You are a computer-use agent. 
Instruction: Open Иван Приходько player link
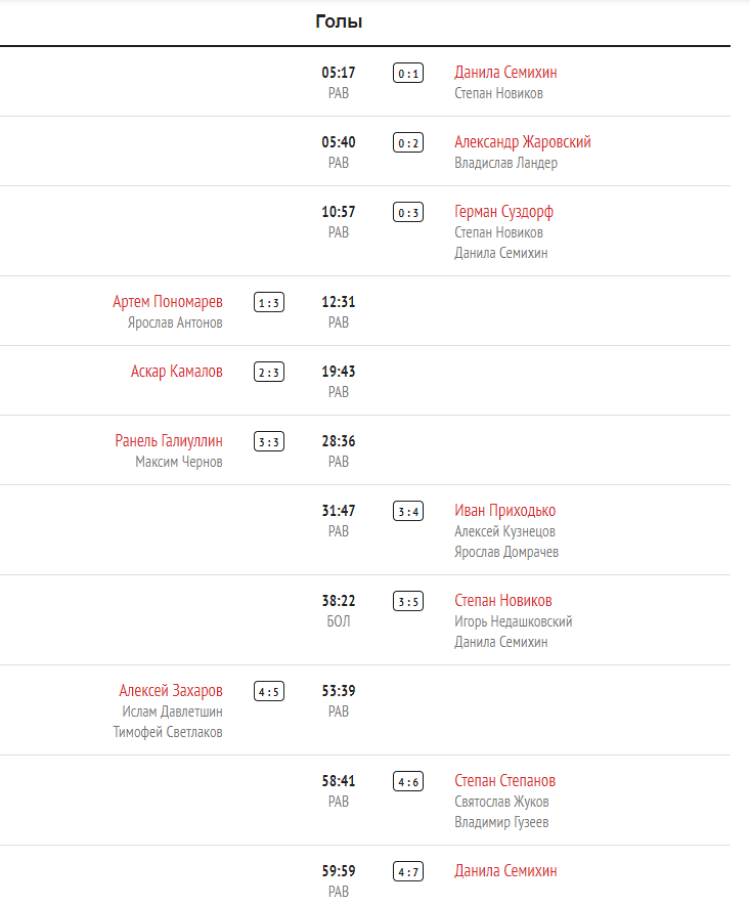point(504,511)
